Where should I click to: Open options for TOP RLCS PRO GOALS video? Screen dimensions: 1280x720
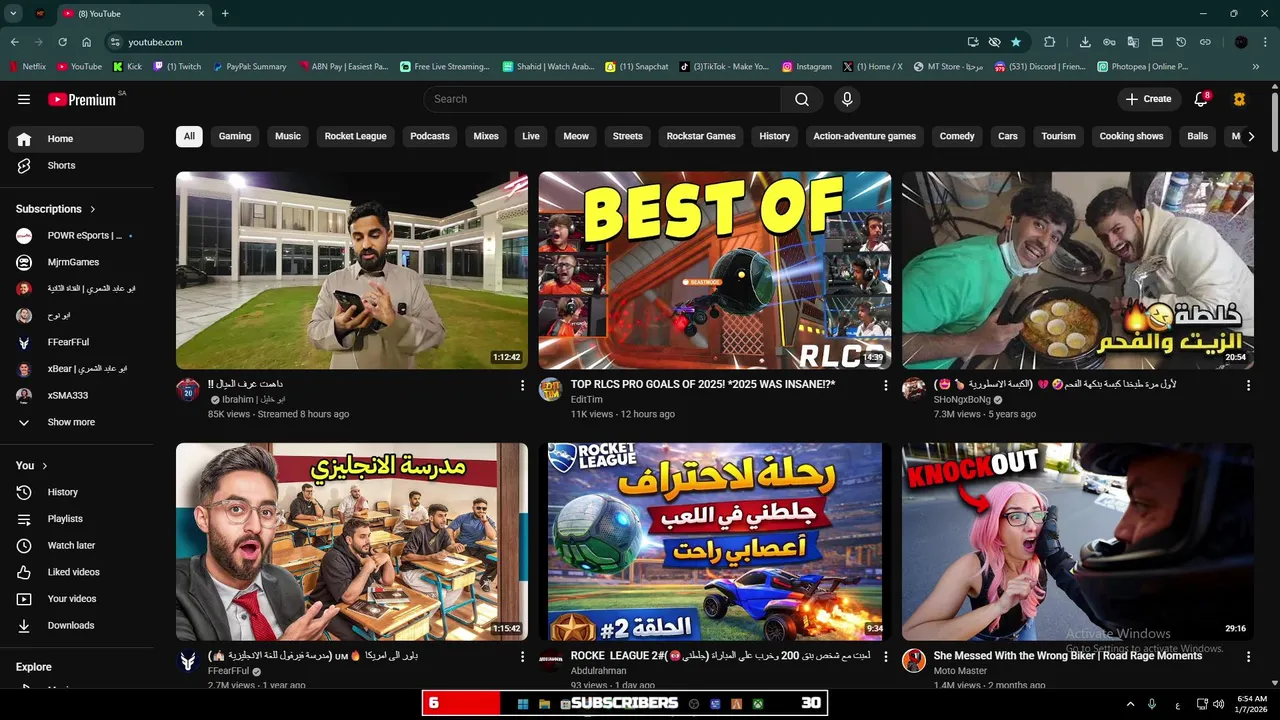coord(885,385)
